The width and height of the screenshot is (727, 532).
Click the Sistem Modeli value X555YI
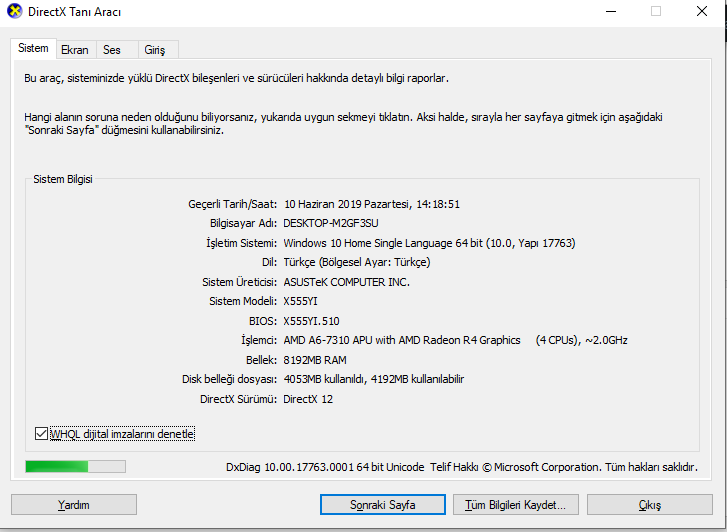(300, 301)
